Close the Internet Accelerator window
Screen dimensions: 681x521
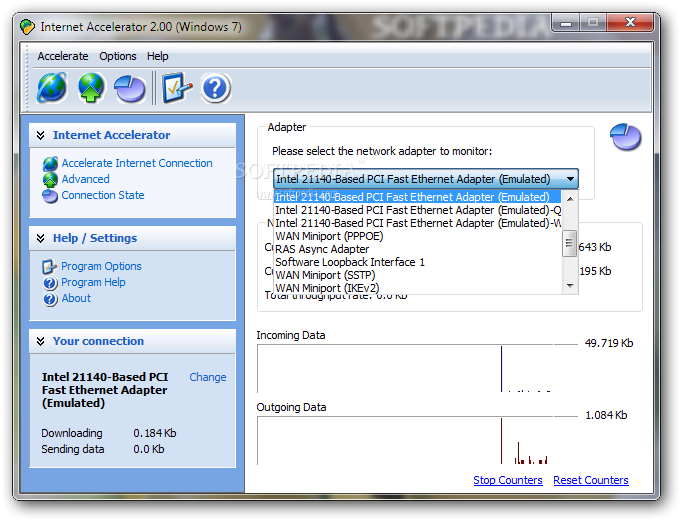pyautogui.click(x=630, y=23)
